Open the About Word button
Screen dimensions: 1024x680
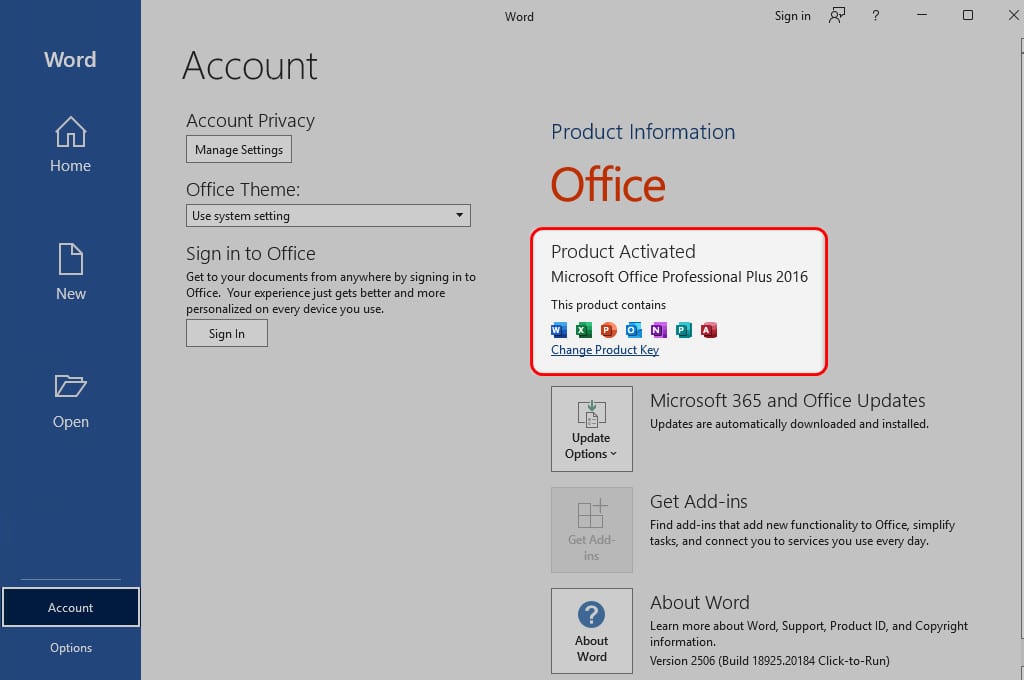pyautogui.click(x=592, y=630)
